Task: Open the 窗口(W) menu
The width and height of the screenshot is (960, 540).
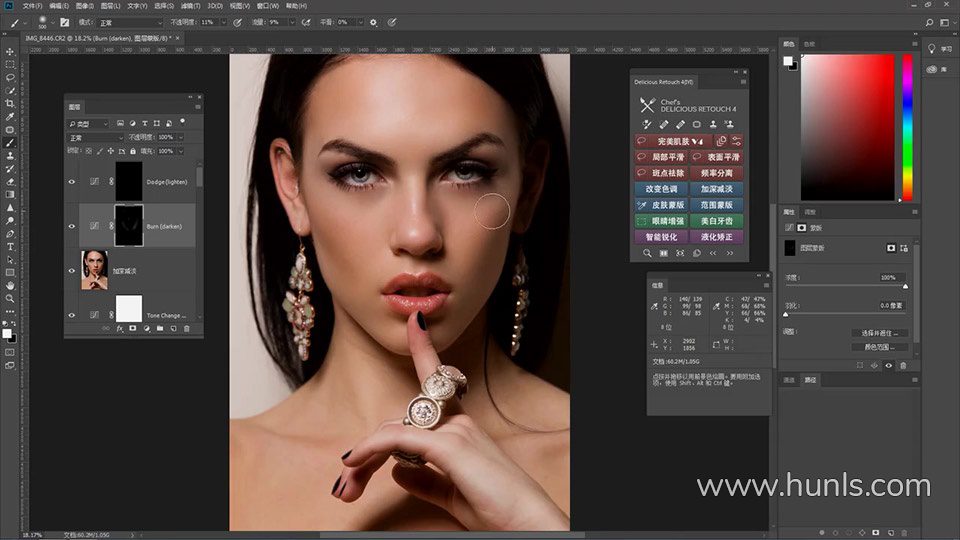Action: 268,6
